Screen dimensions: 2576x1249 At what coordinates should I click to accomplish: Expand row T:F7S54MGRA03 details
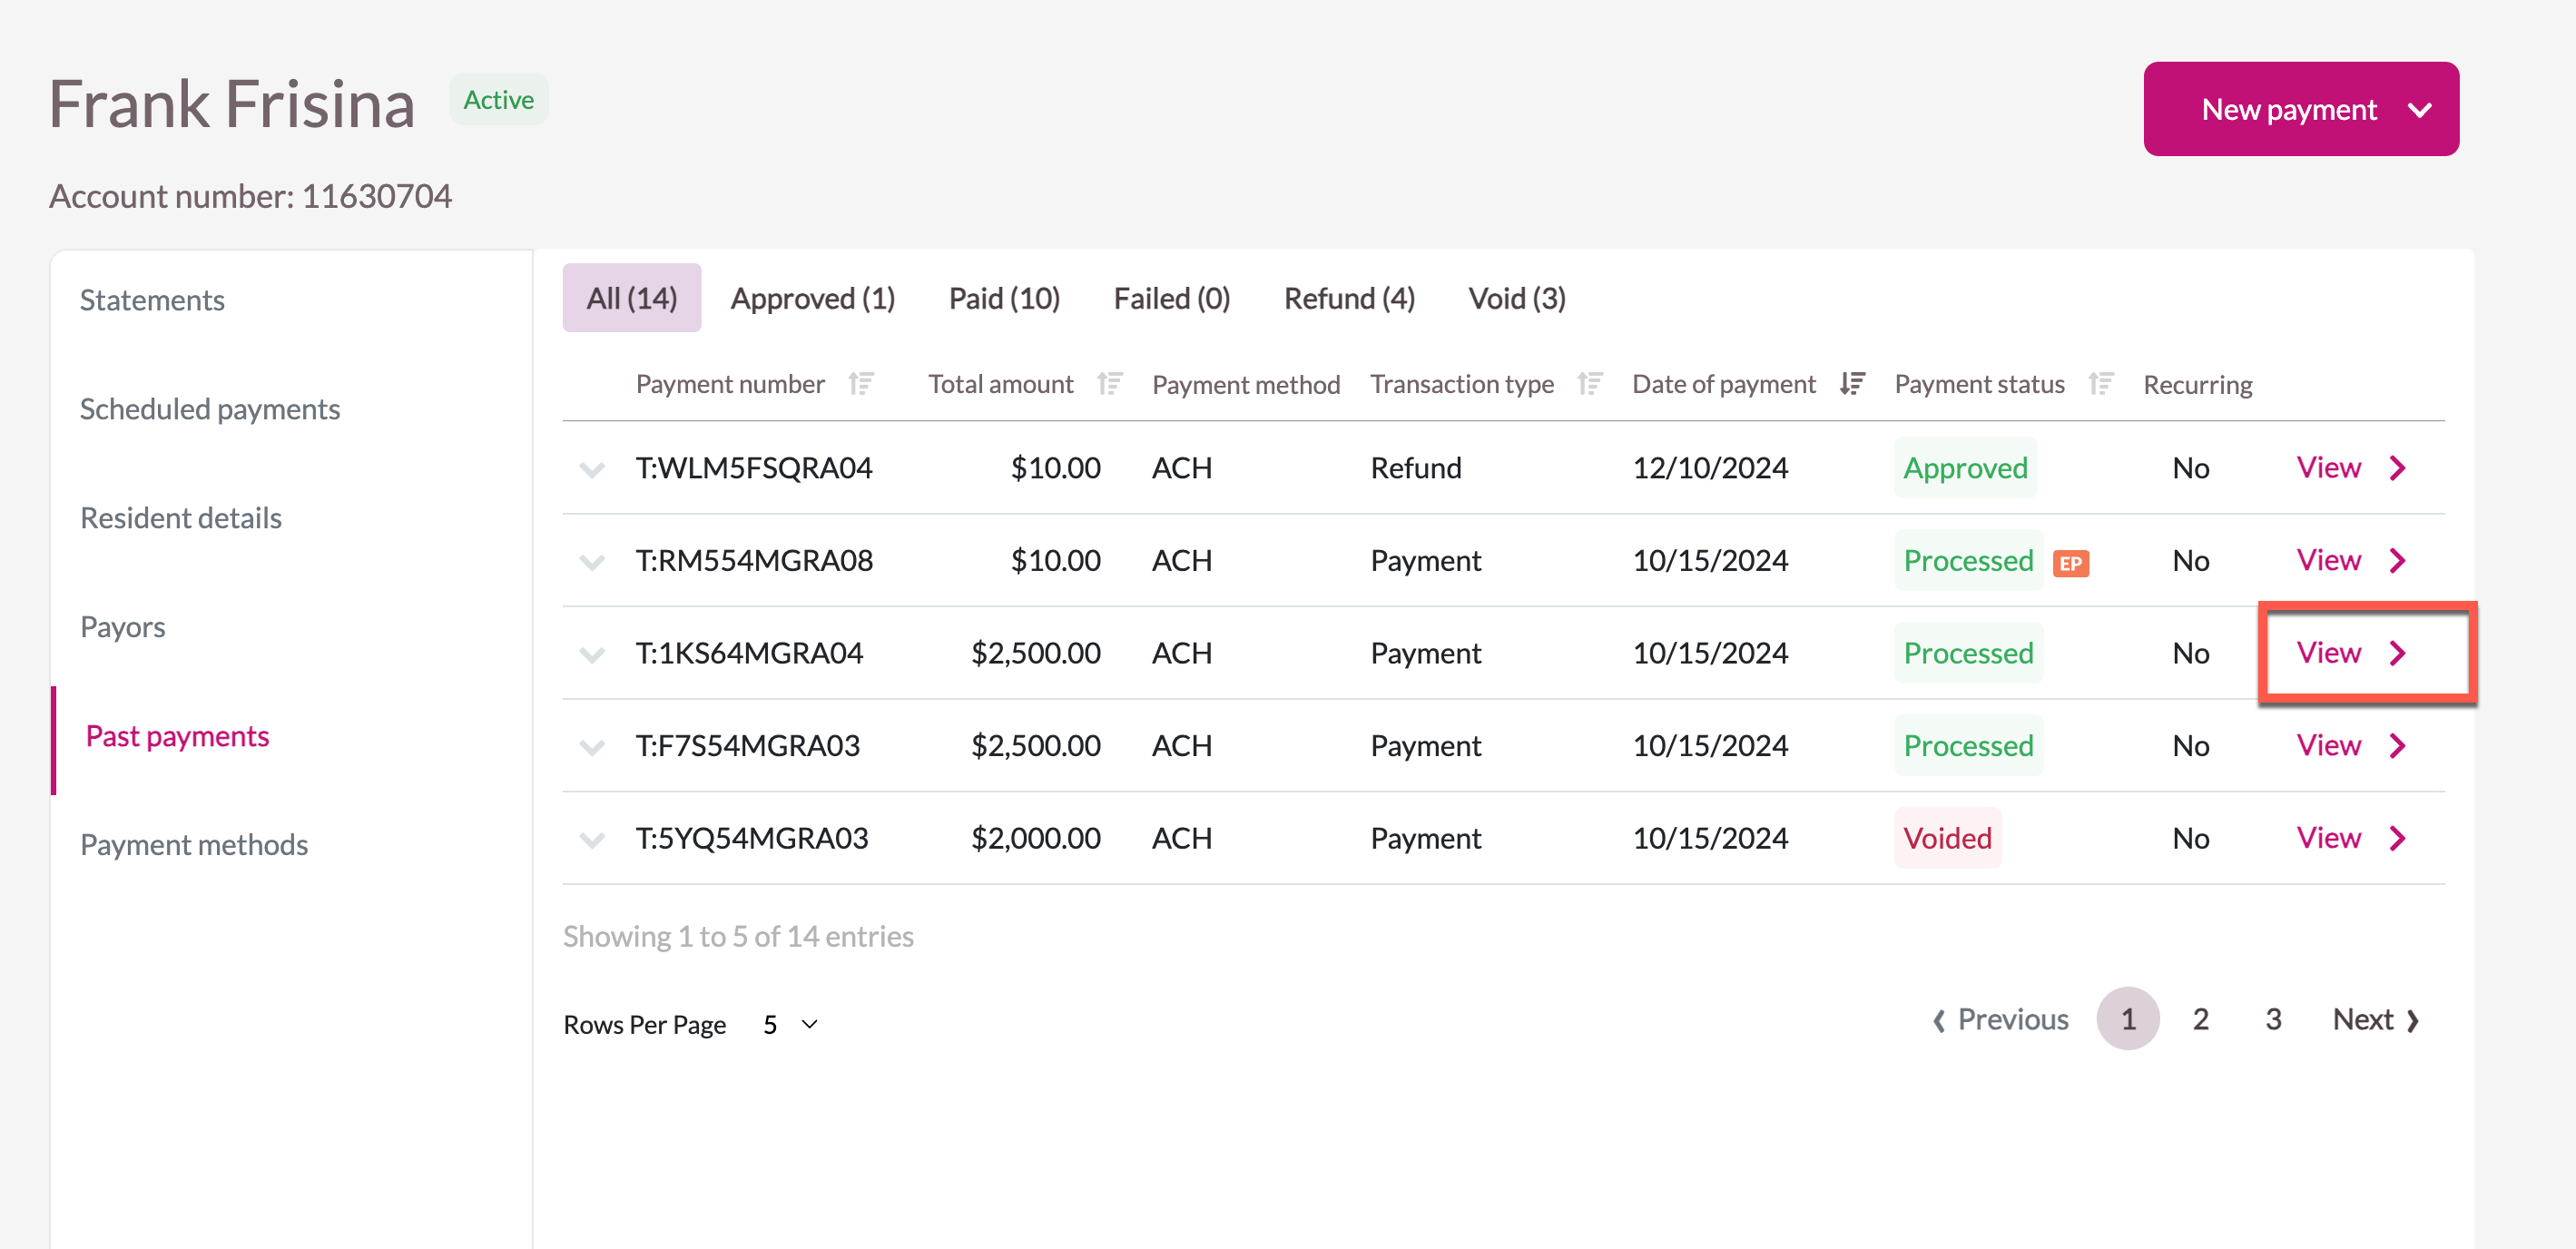pos(592,747)
